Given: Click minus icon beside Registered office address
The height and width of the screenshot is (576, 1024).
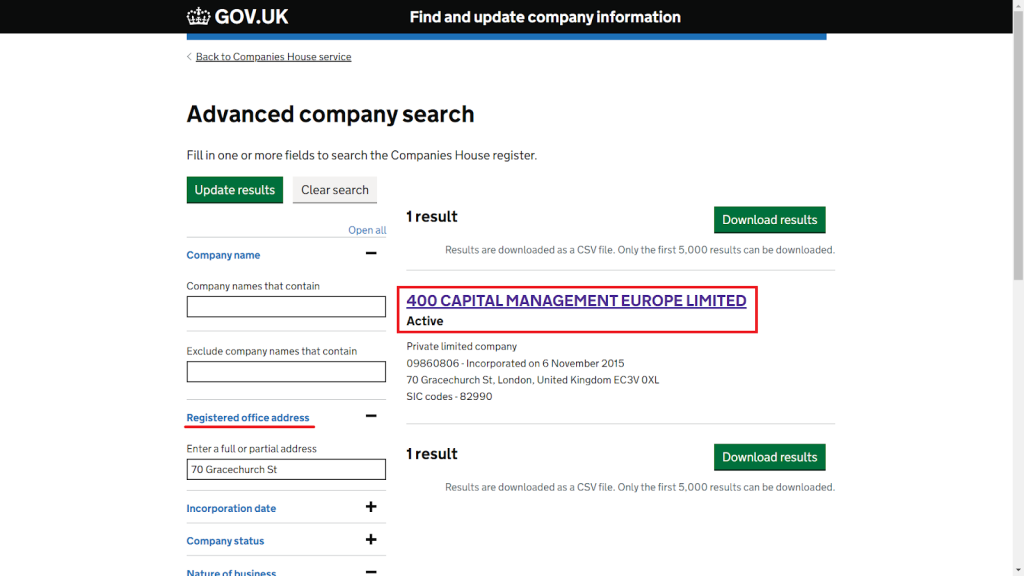Looking at the screenshot, I should (371, 416).
